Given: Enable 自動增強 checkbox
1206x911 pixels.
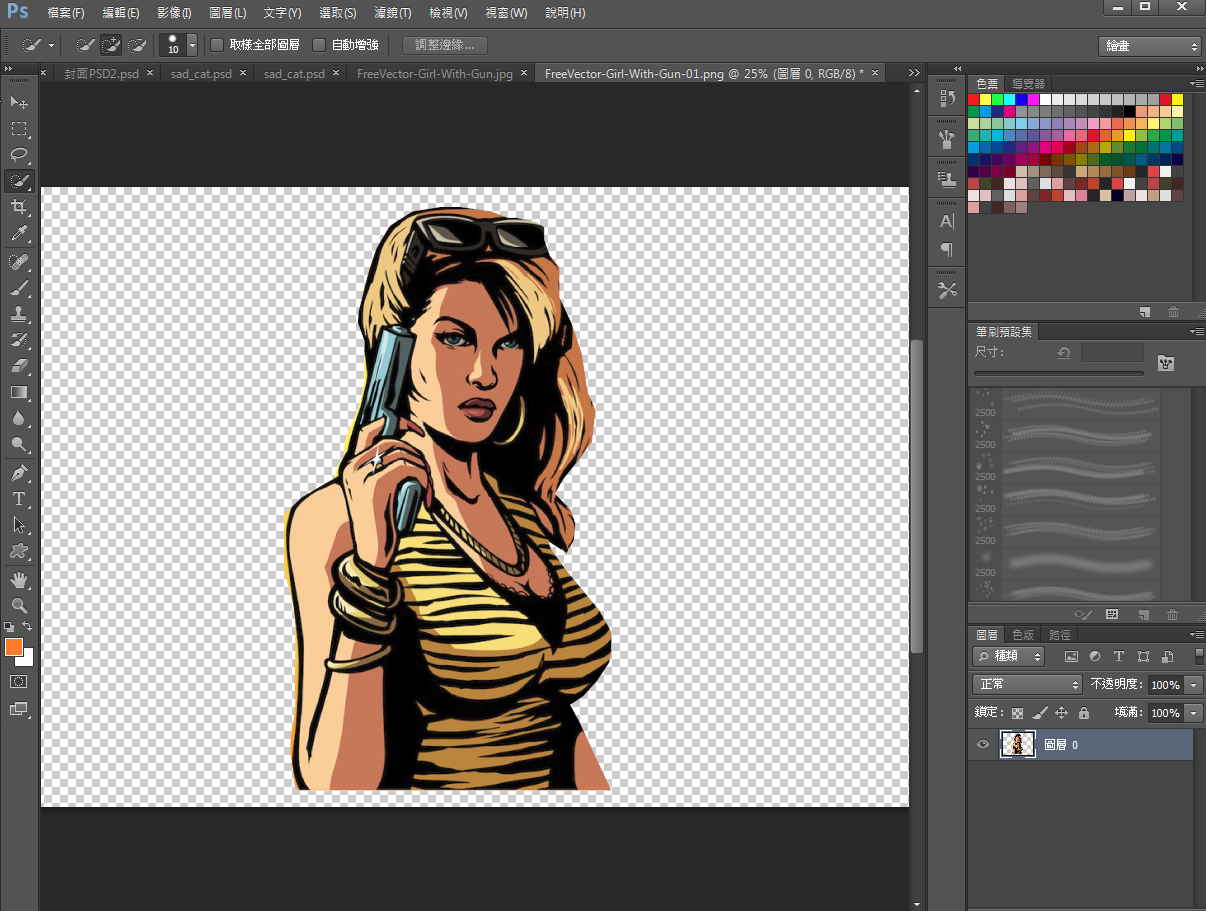Looking at the screenshot, I should click(319, 45).
